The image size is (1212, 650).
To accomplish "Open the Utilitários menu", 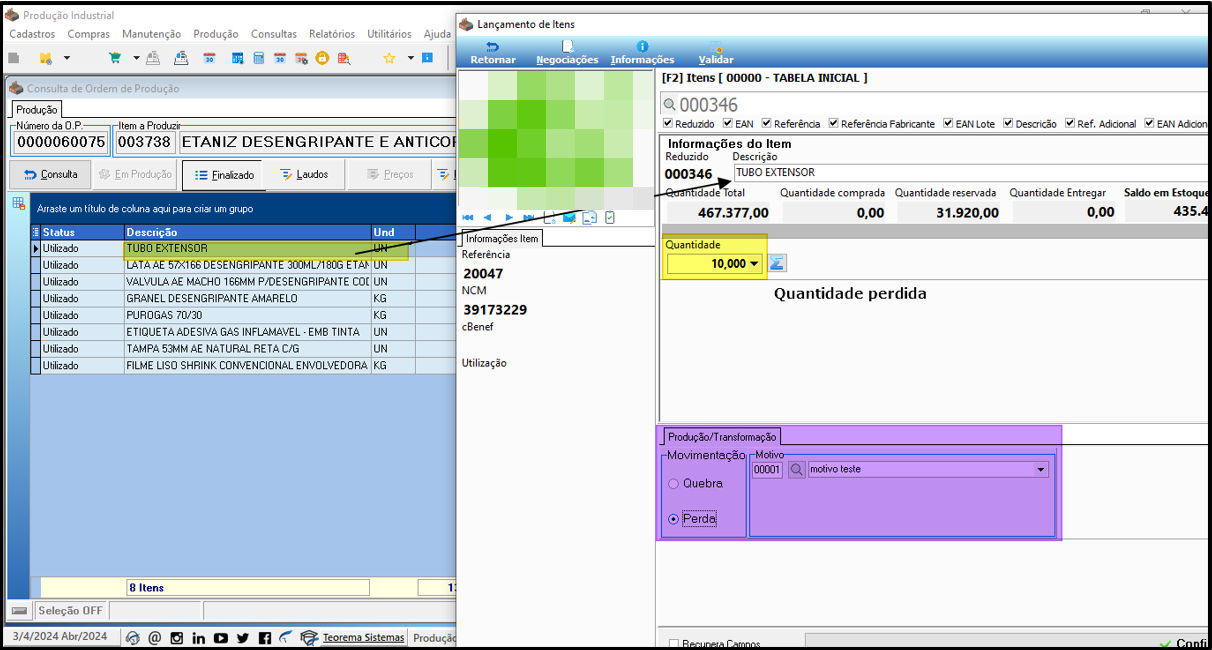I will [x=390, y=34].
